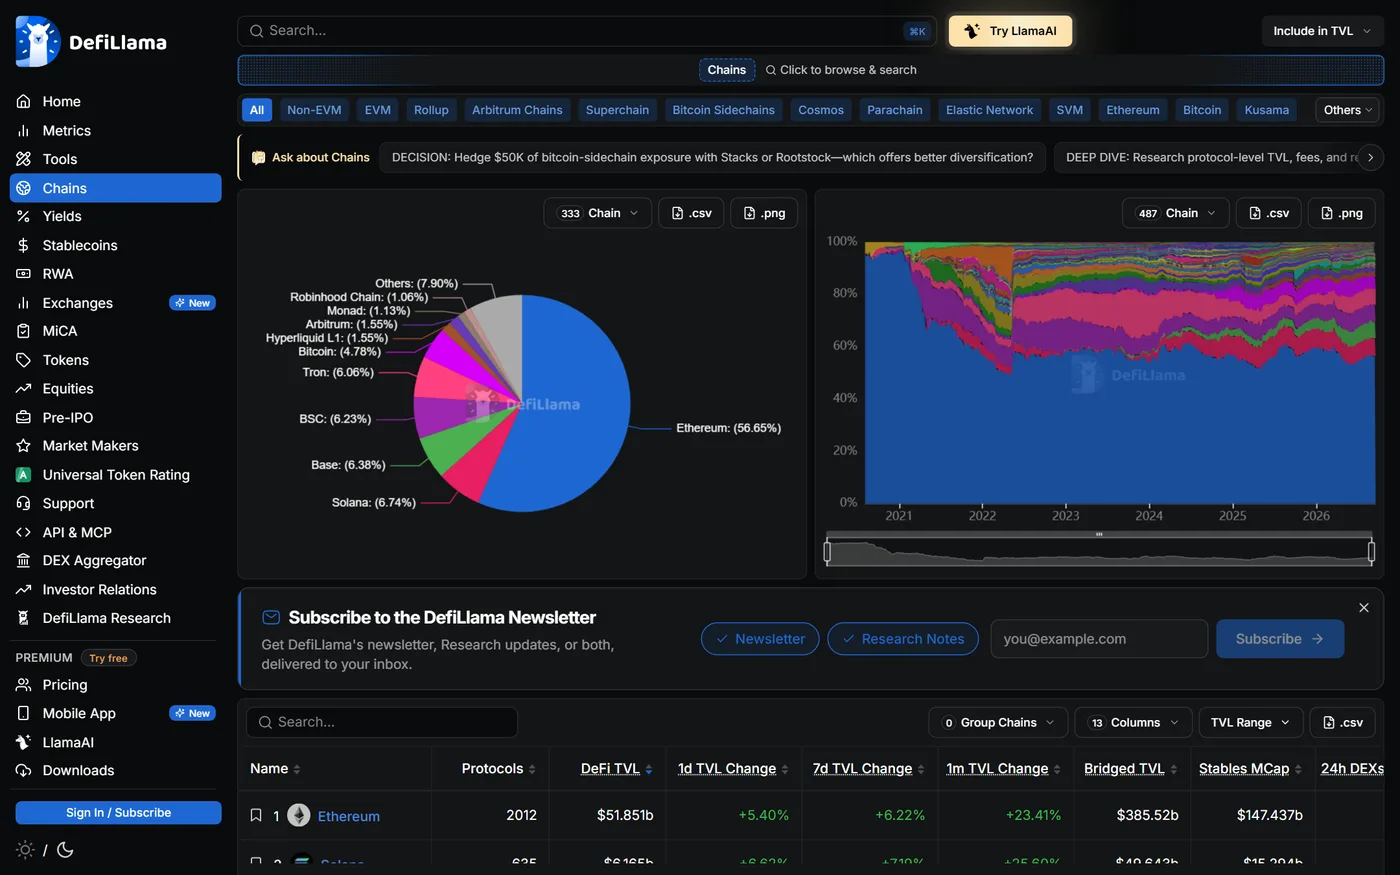Open the 487 Chain selector on area chart
This screenshot has width=1400, height=875.
(1176, 213)
